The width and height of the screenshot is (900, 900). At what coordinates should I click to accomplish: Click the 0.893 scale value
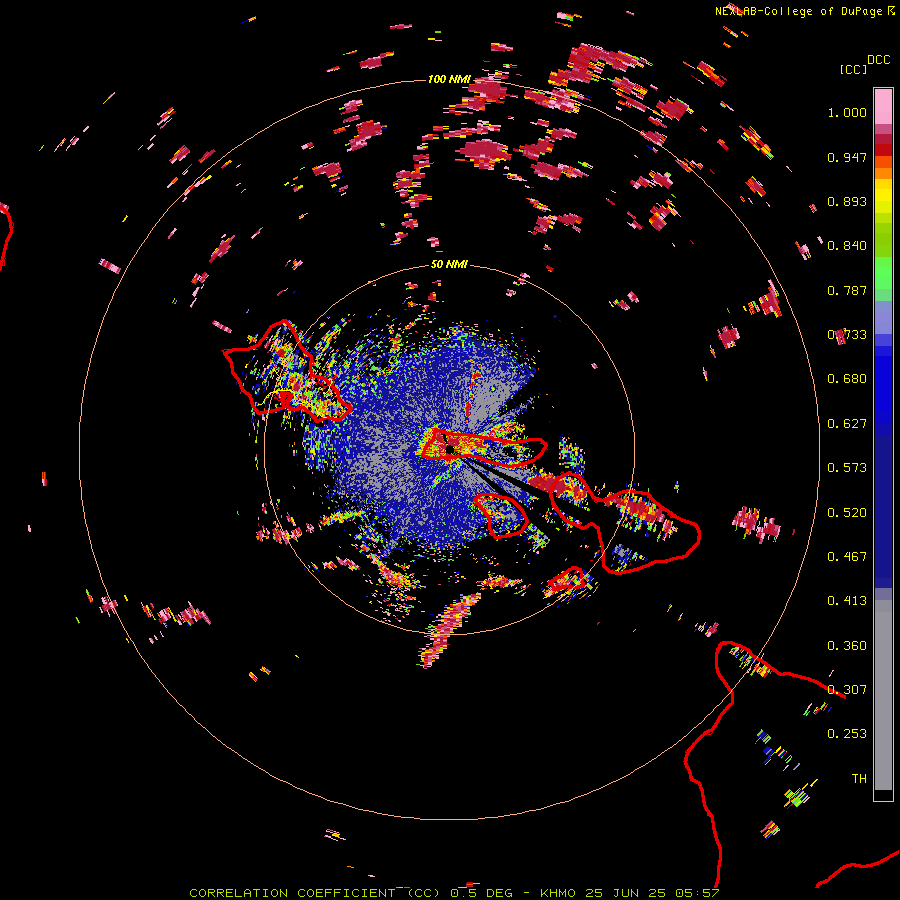[x=847, y=201]
